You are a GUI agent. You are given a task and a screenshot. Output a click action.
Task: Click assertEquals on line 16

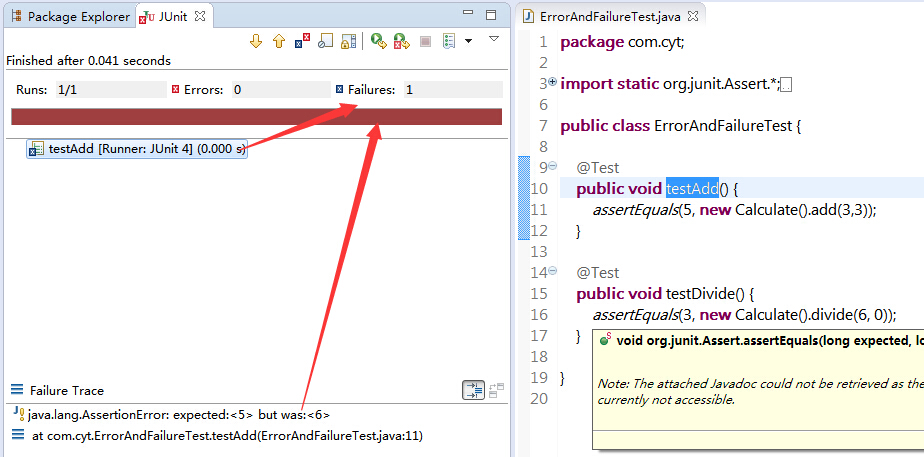635,314
